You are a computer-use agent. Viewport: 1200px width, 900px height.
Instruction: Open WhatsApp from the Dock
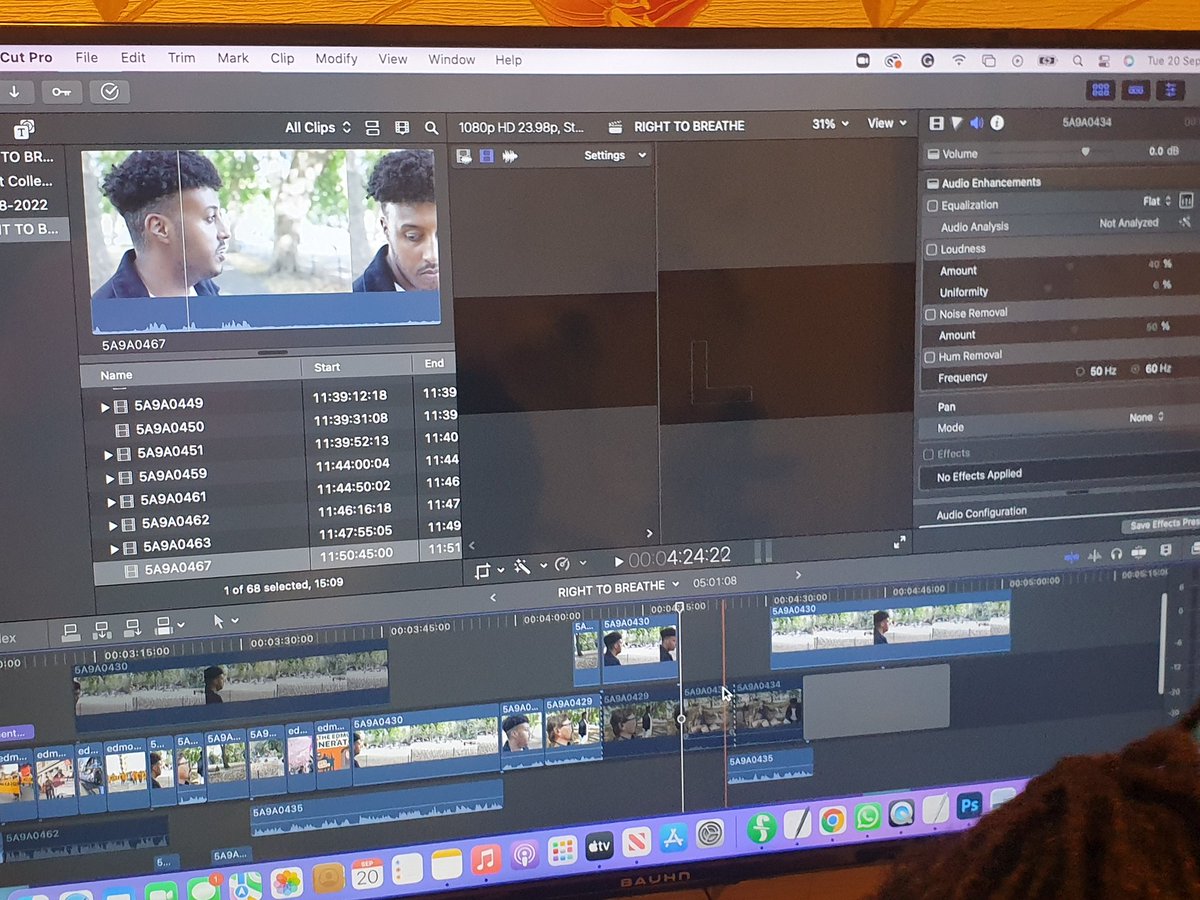(x=867, y=817)
